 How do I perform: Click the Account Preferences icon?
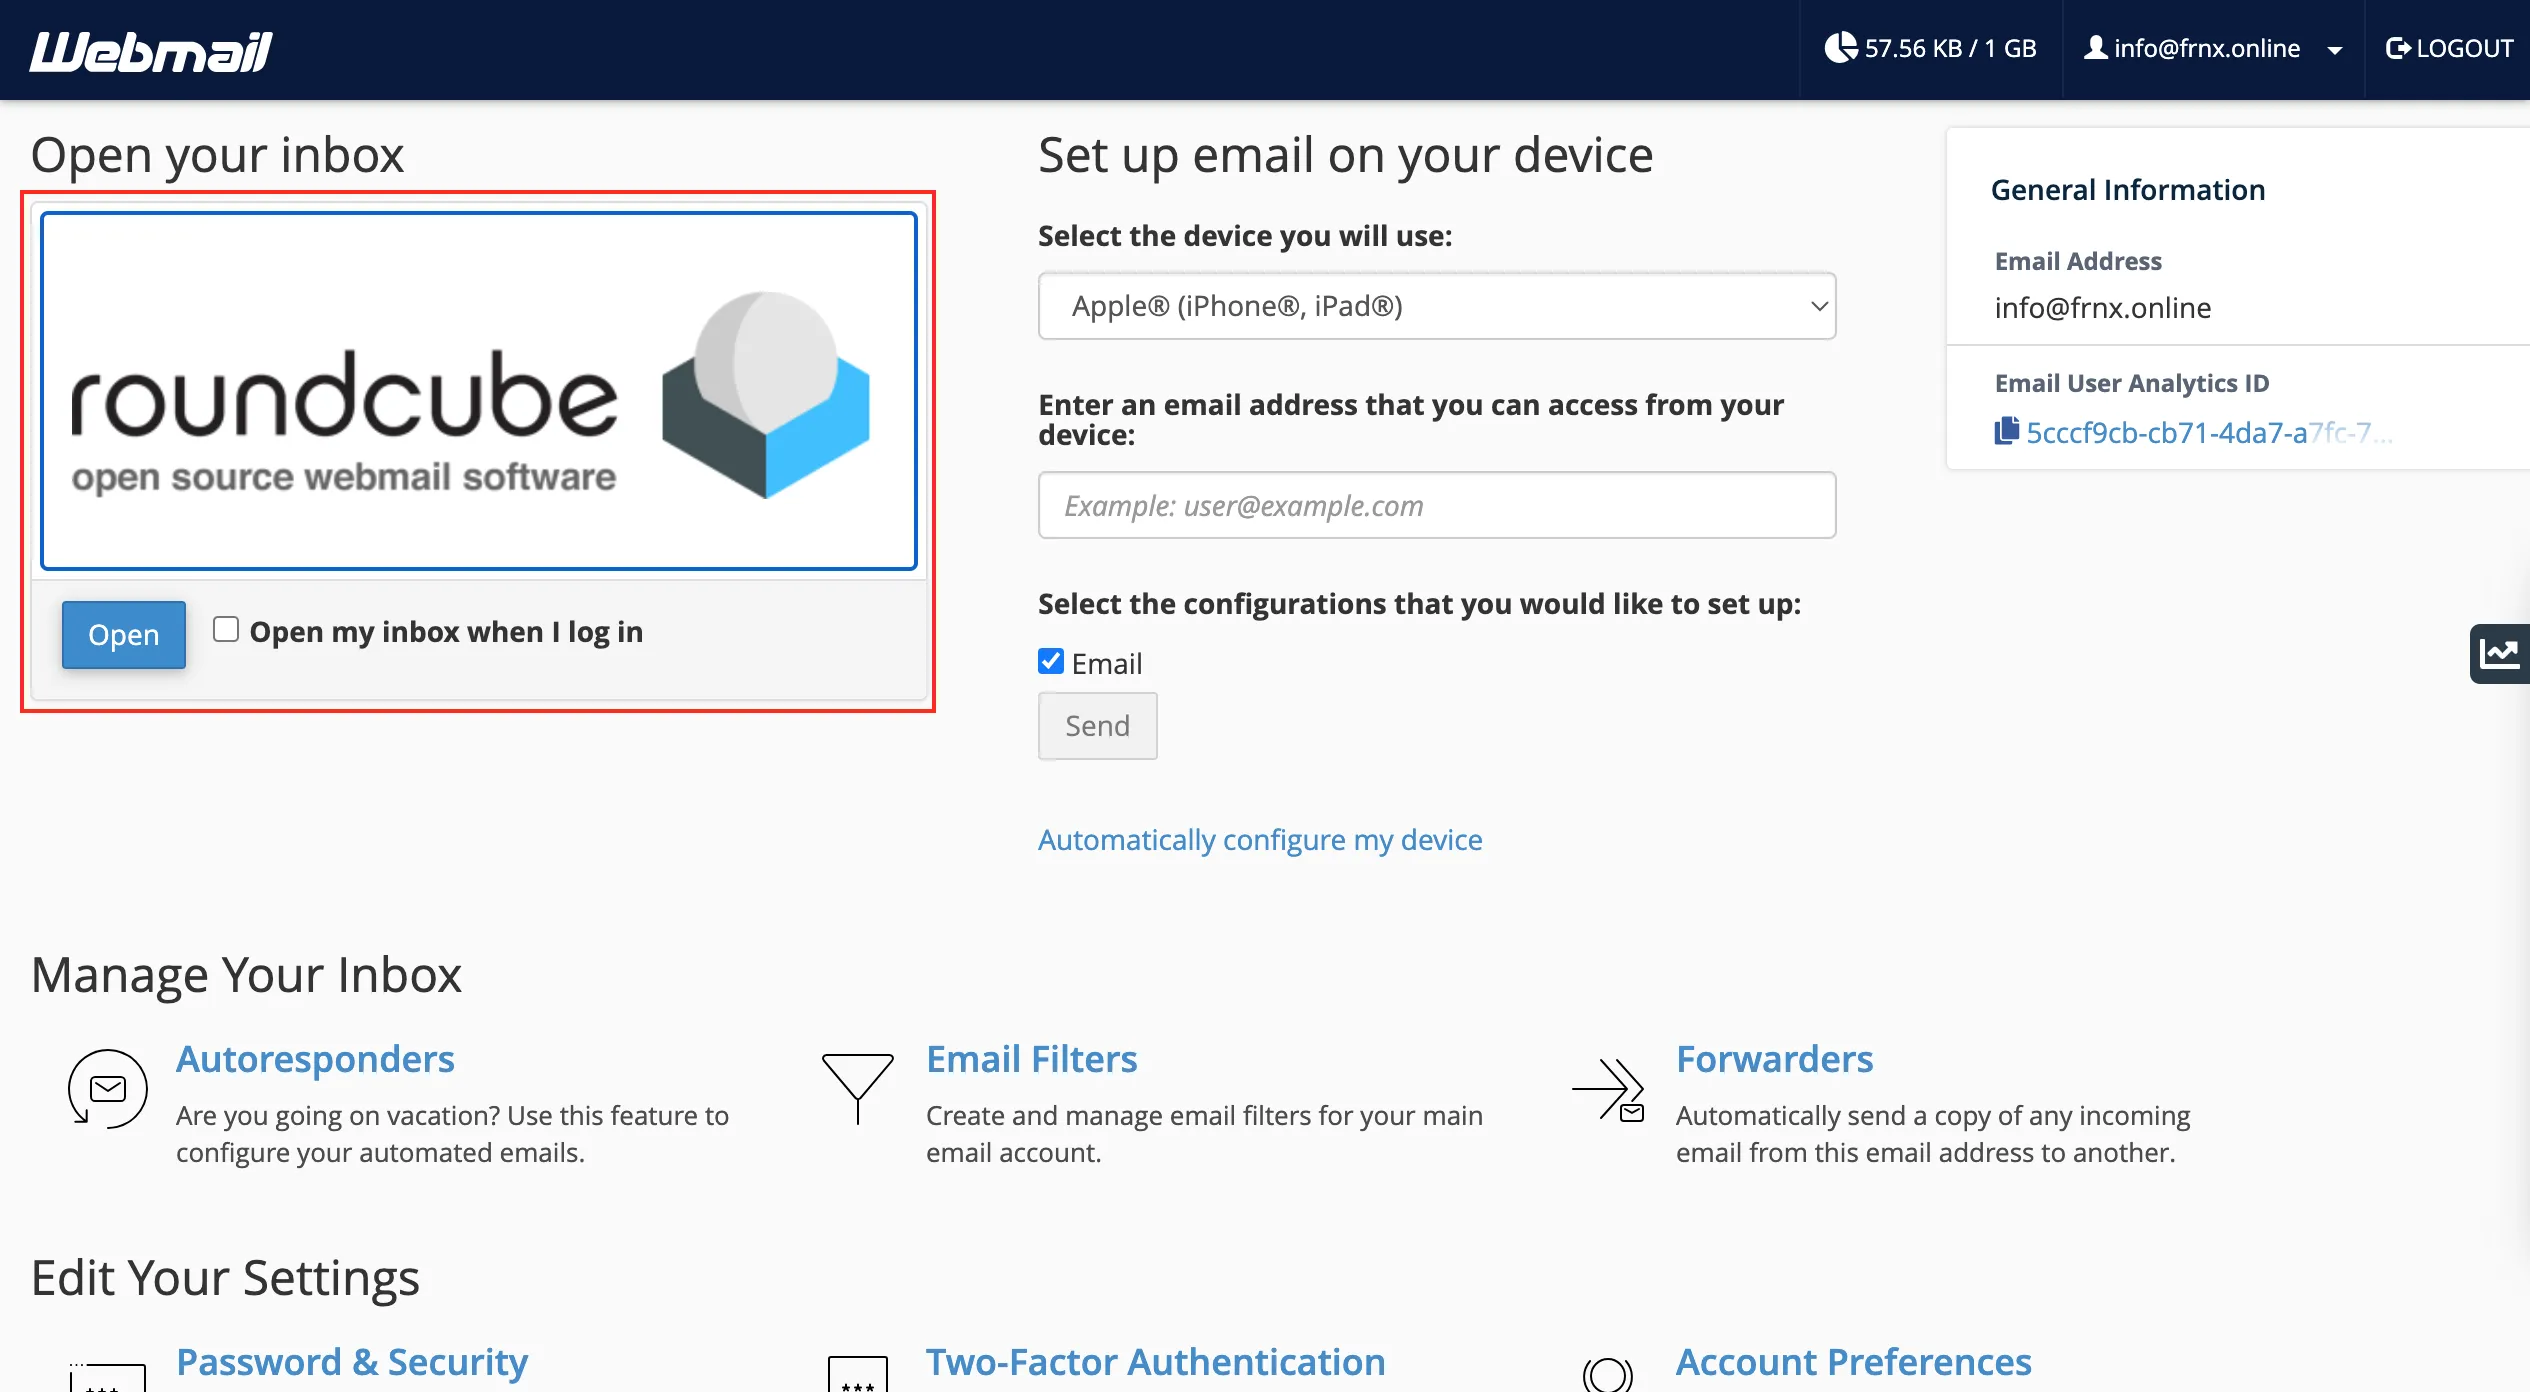pyautogui.click(x=1608, y=1374)
